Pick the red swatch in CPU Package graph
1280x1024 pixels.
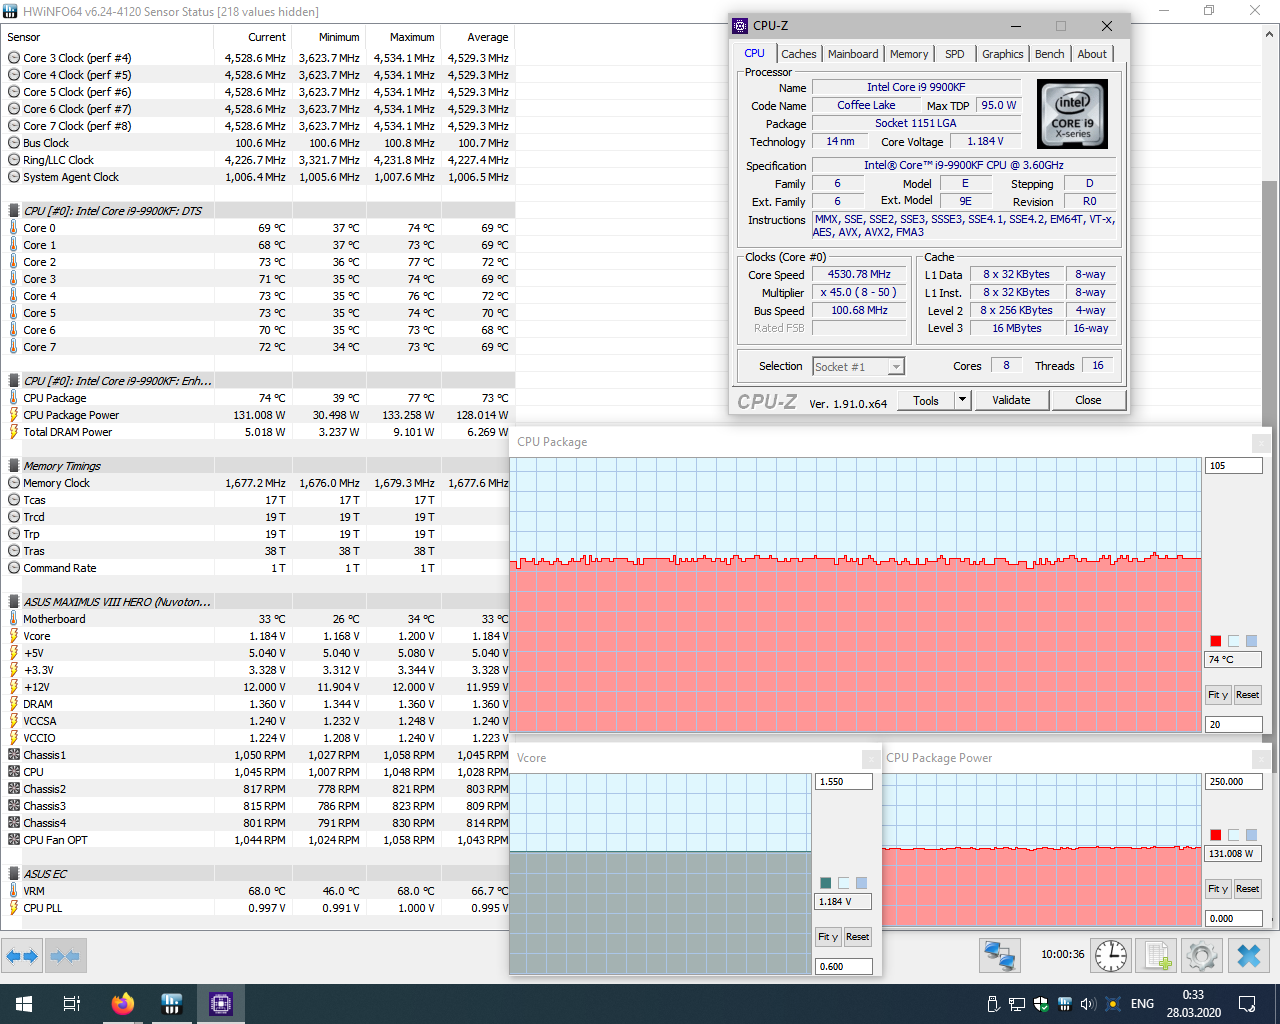click(1216, 641)
